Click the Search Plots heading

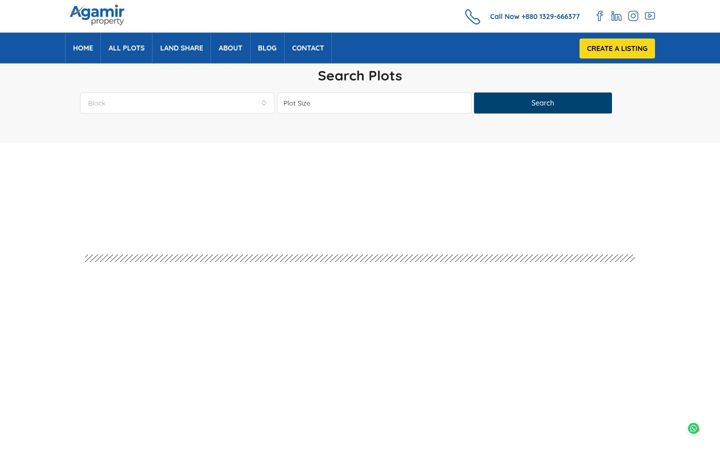tap(360, 76)
